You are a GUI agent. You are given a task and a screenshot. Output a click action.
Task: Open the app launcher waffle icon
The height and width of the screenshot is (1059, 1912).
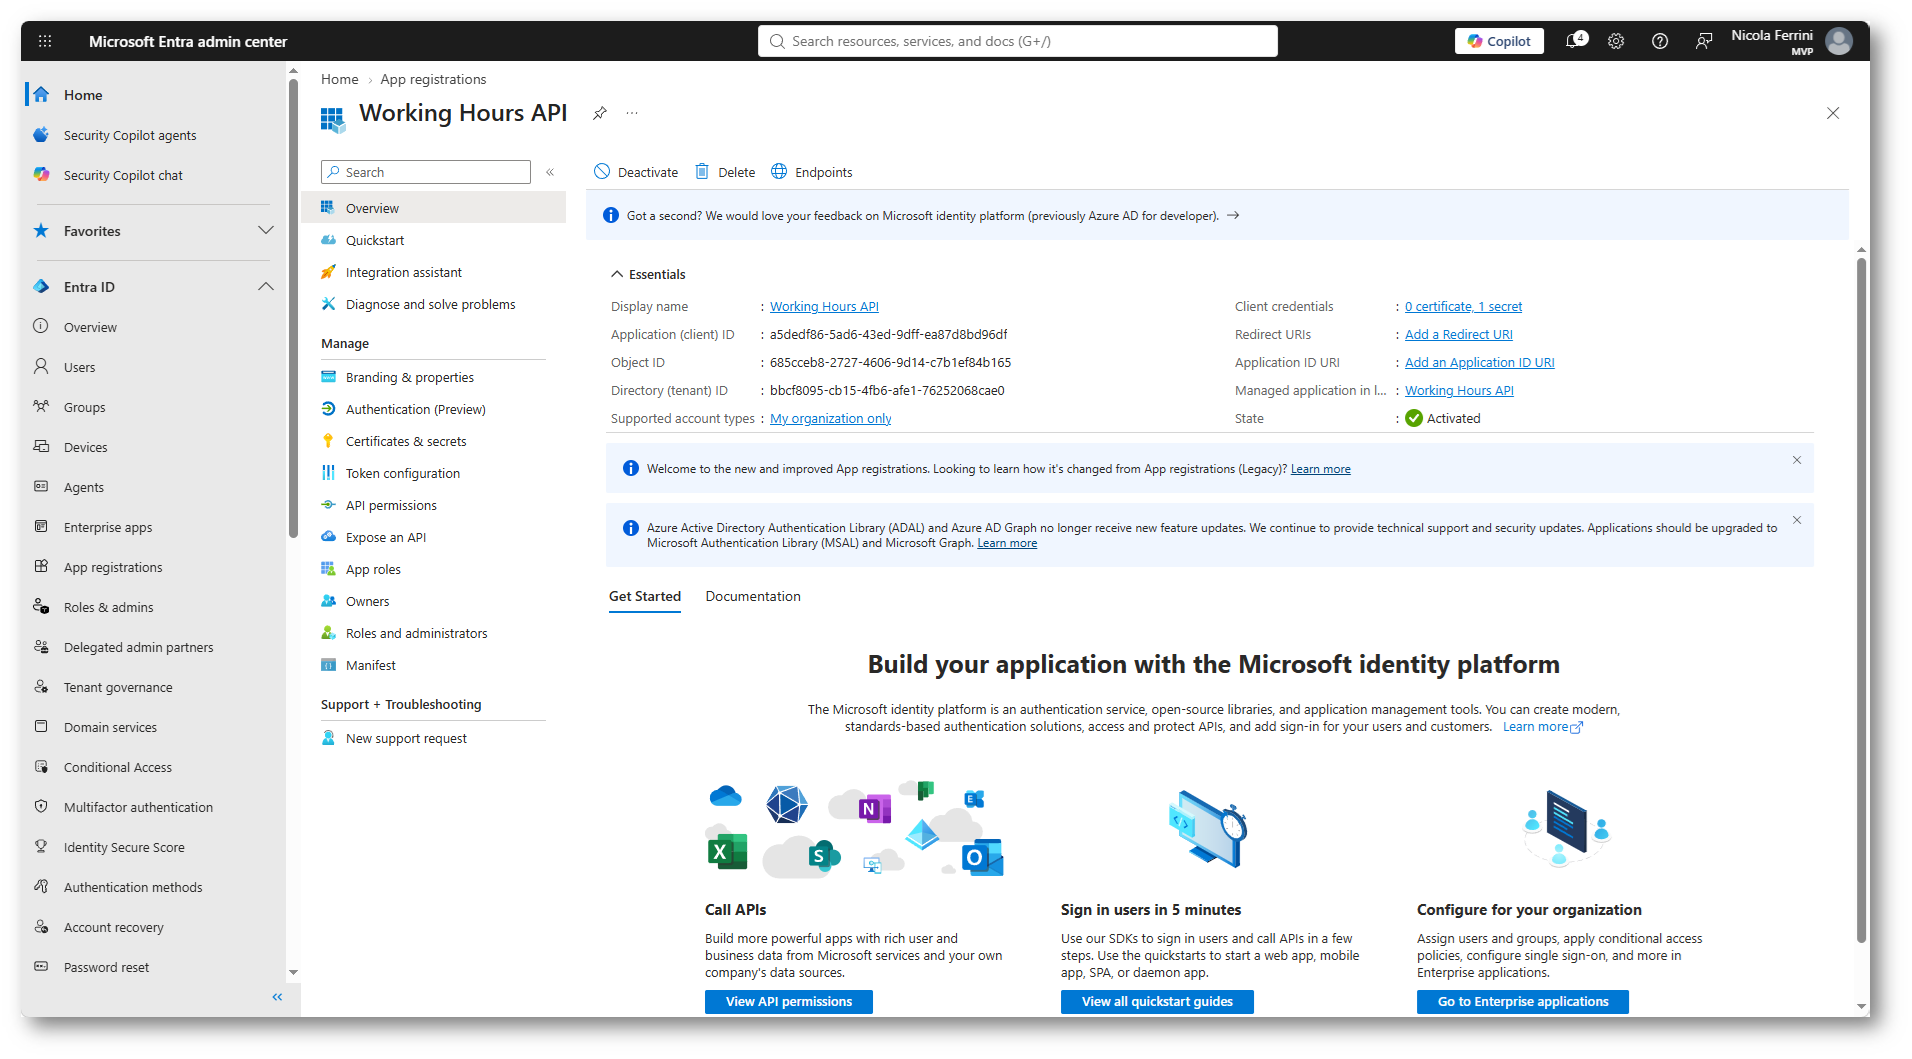[x=45, y=41]
